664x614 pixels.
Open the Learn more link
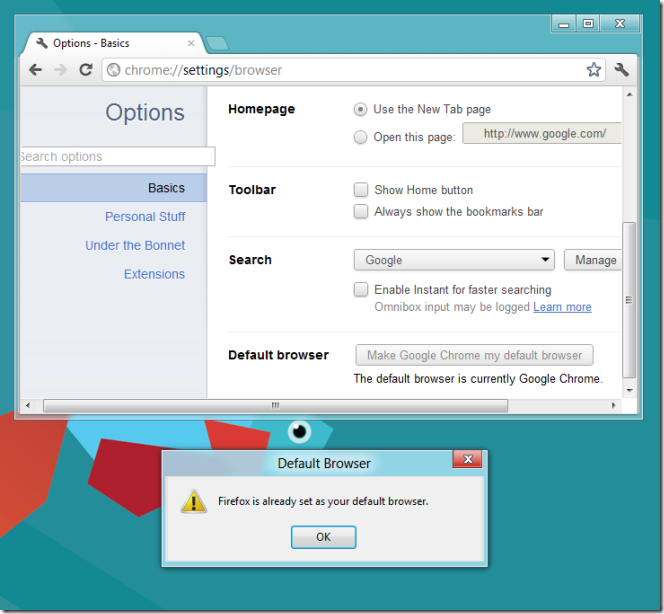coord(562,307)
